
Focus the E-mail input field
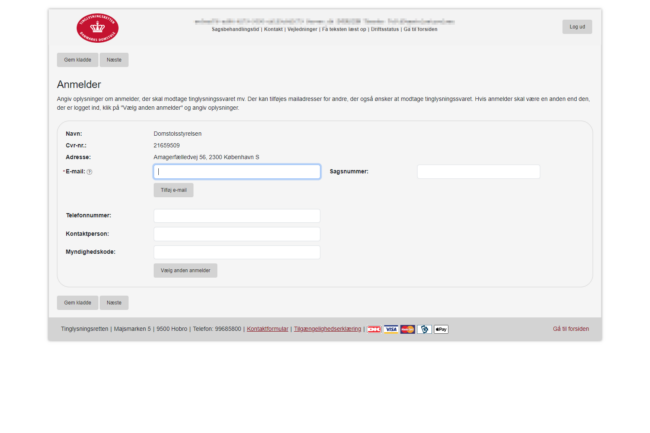click(x=237, y=172)
